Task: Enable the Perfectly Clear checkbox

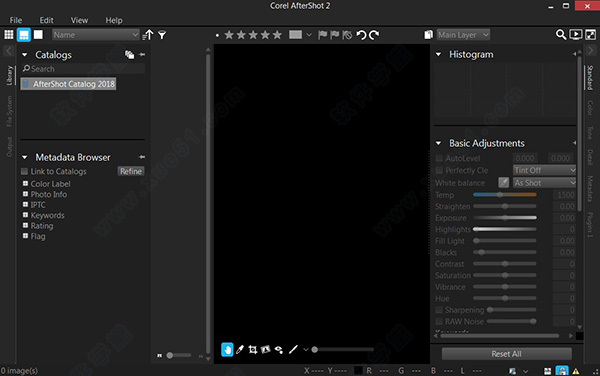Action: [439, 170]
